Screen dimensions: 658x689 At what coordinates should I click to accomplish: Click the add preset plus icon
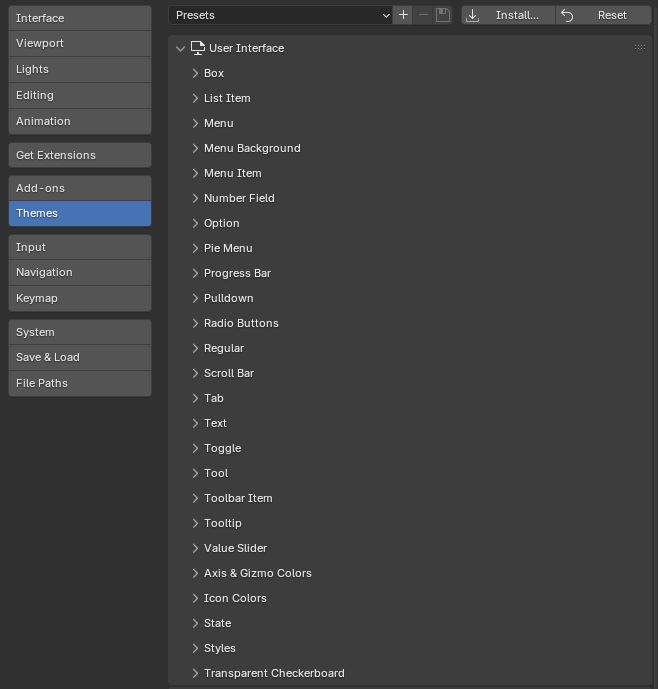(x=403, y=15)
